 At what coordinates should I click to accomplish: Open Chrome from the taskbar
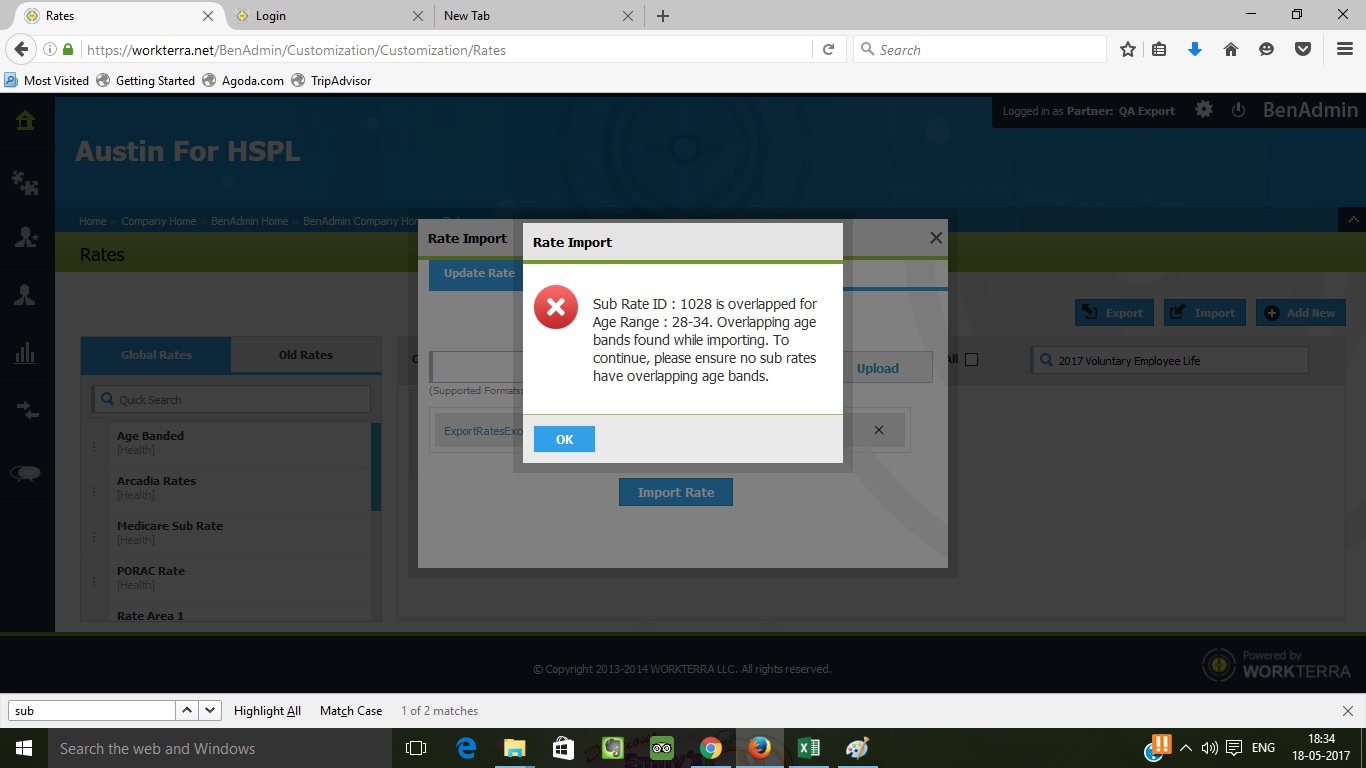pos(711,748)
